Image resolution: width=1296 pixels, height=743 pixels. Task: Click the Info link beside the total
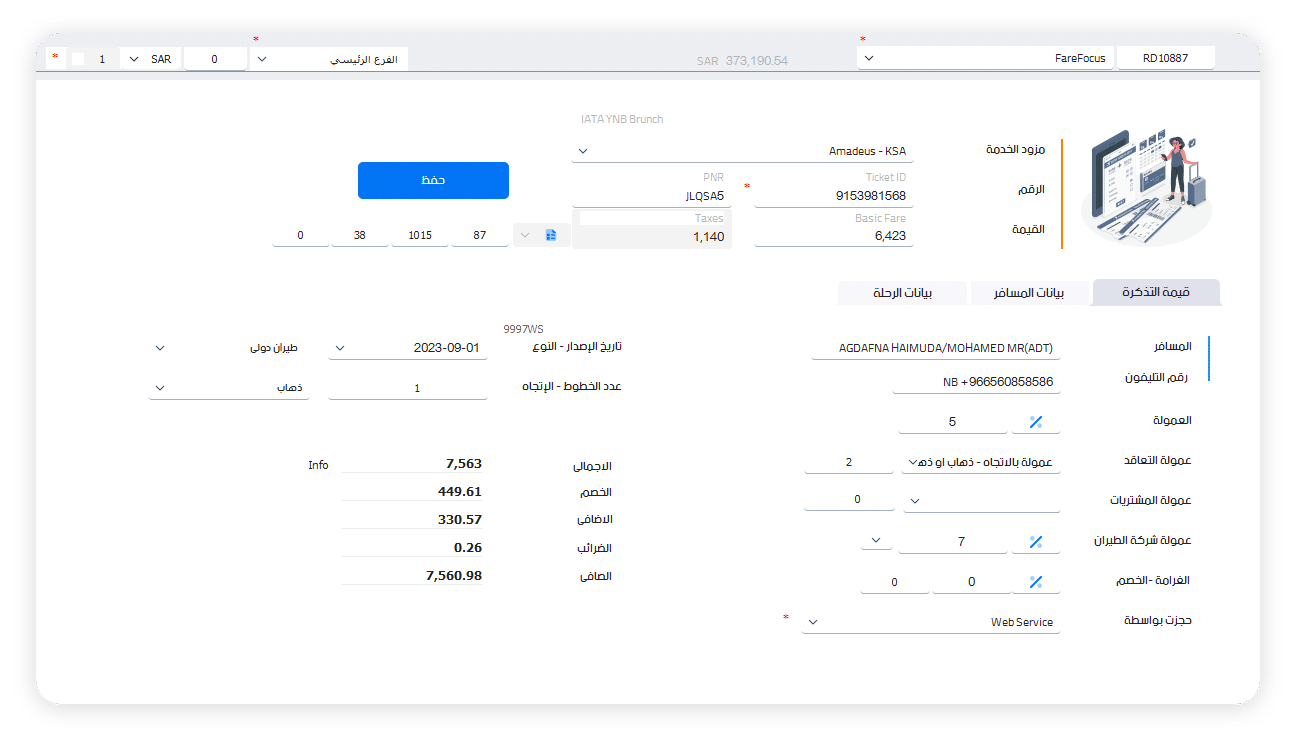(318, 465)
